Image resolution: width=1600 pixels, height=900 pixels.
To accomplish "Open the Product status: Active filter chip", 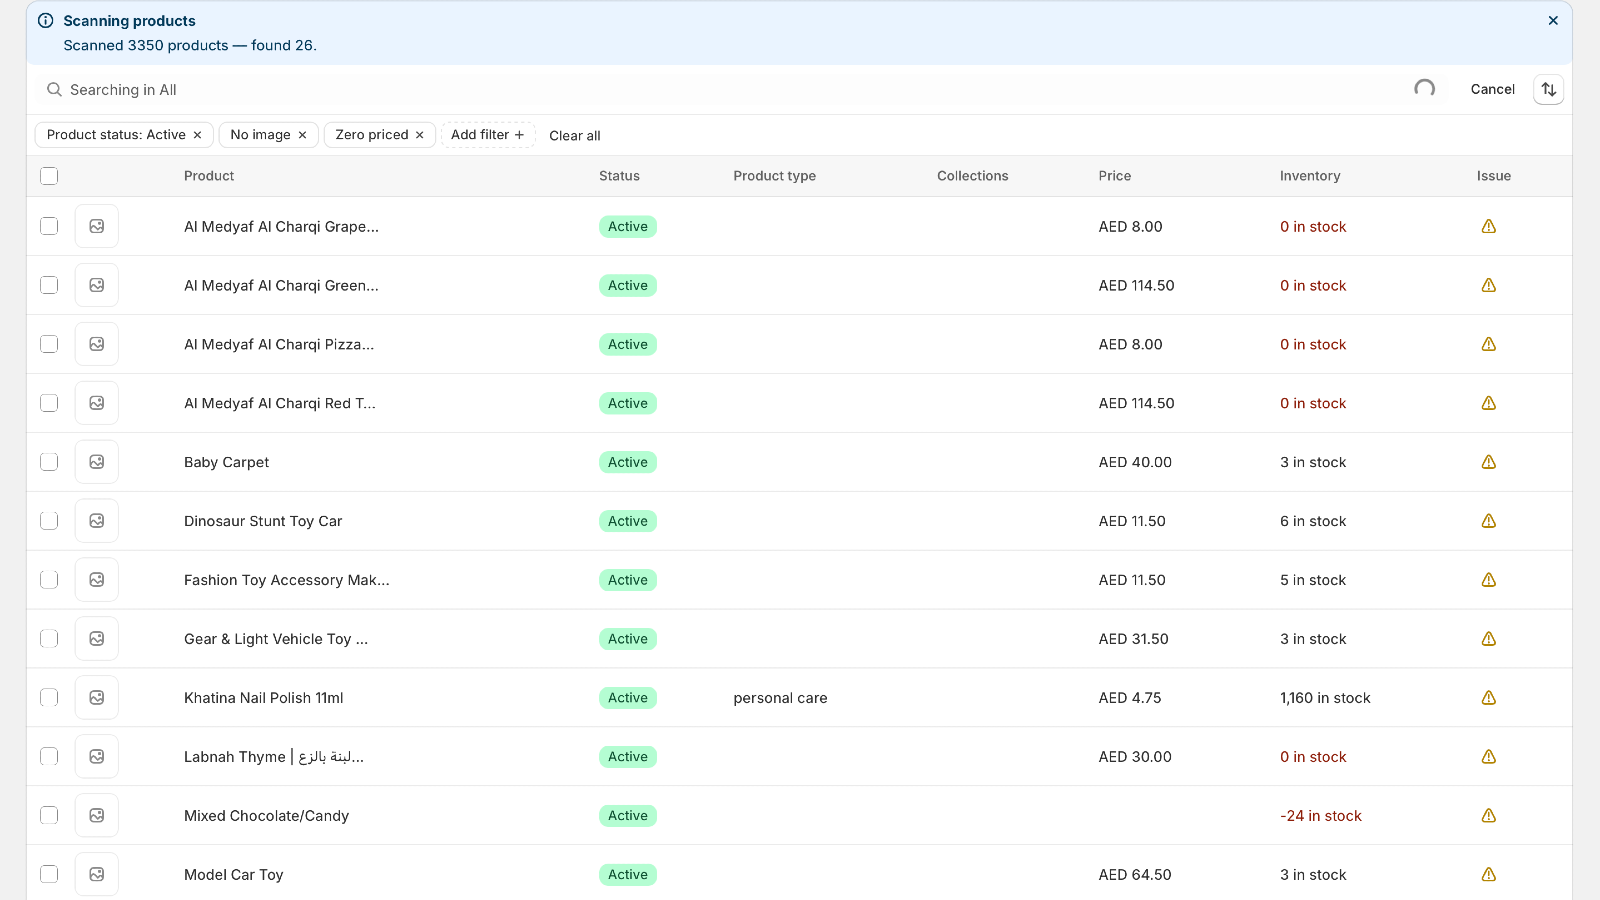I will pos(115,134).
